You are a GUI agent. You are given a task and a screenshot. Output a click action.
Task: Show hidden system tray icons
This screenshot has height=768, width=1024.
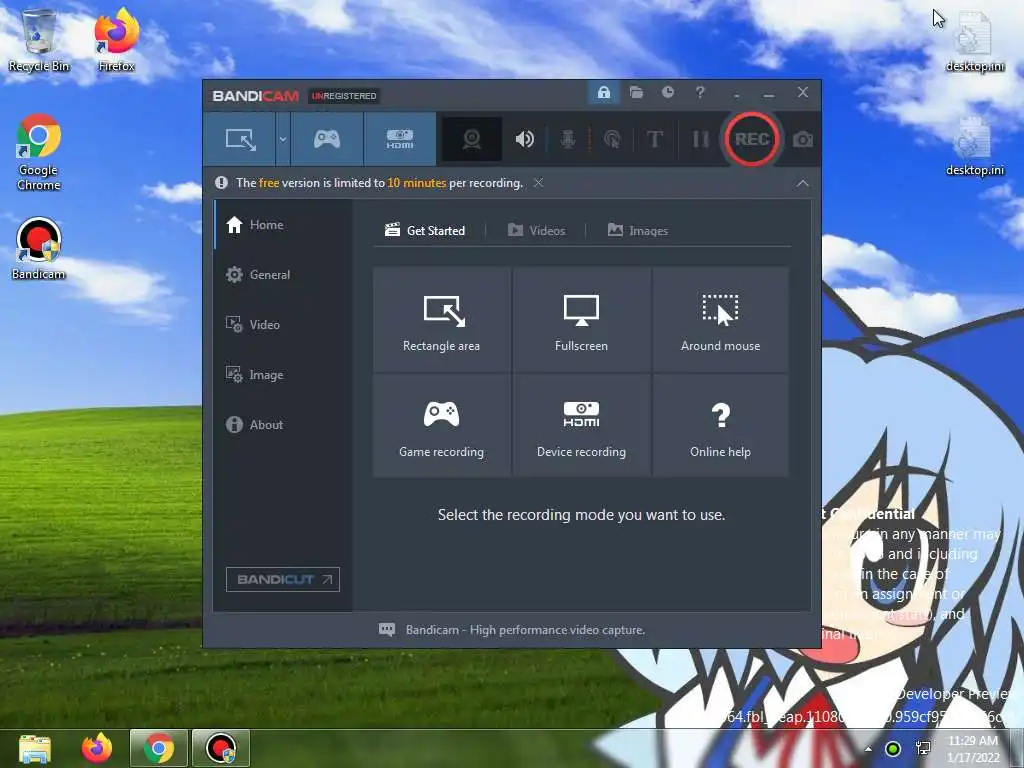868,749
